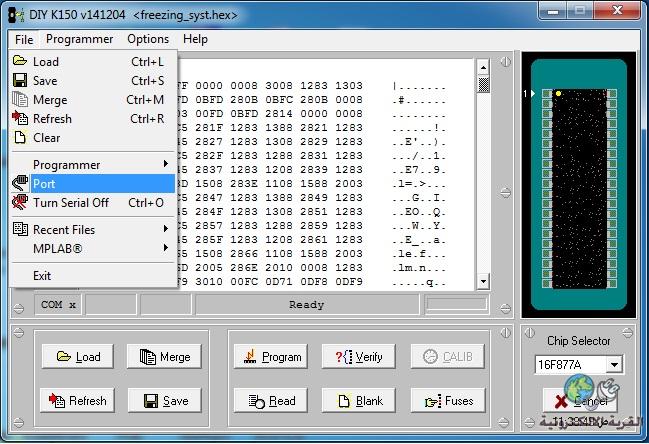Choose Turn Serial Off menu entry

pos(94,203)
